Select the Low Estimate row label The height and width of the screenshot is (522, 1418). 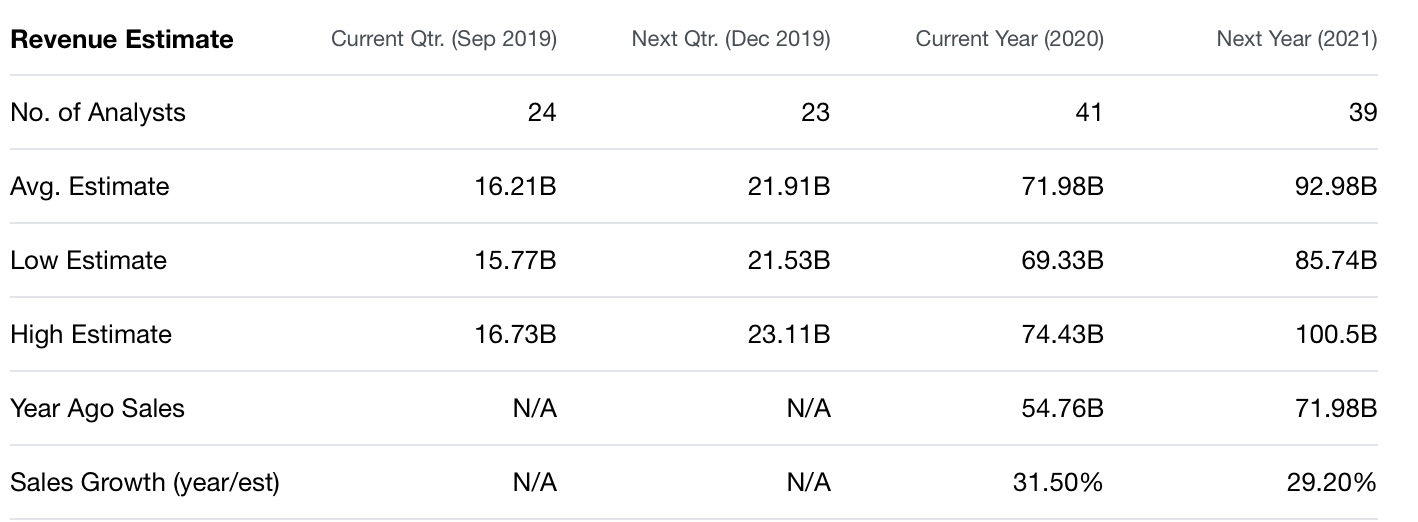click(89, 261)
